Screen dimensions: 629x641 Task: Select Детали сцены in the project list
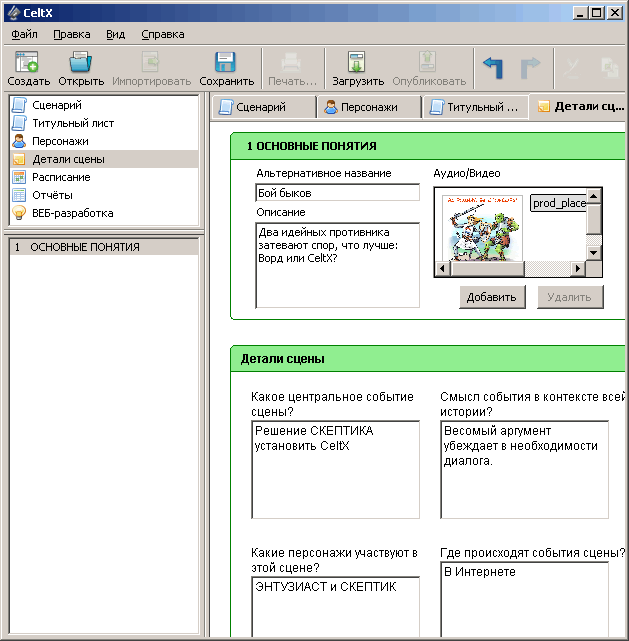[104, 159]
